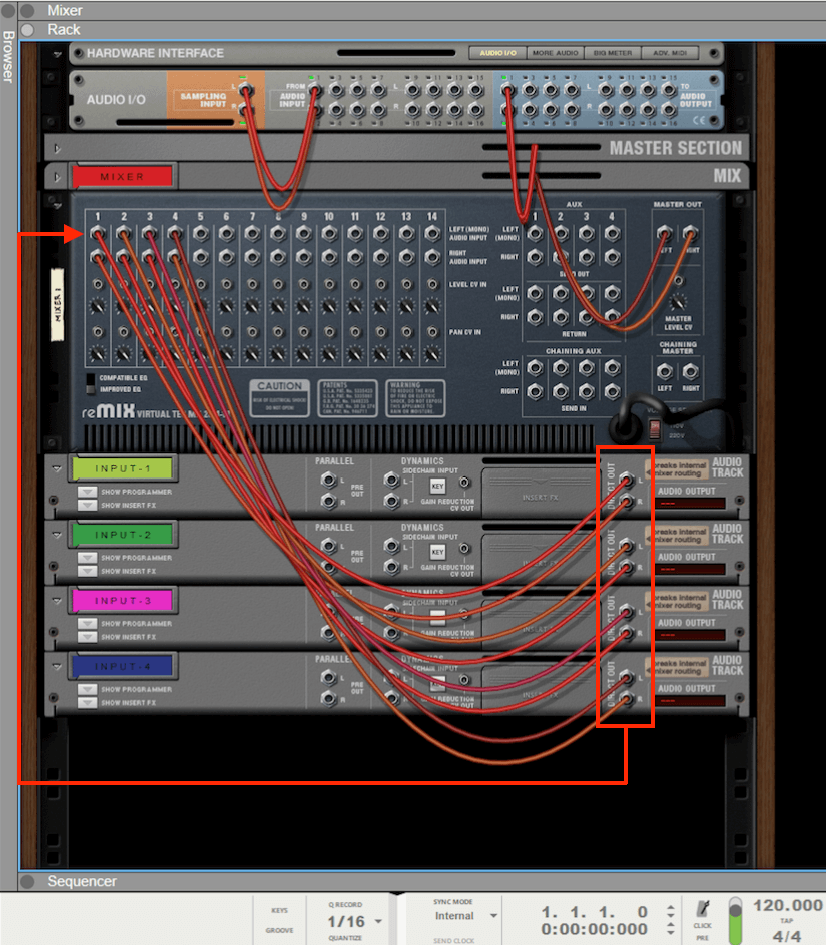Collapse the INPUT-4 audio track device

[57, 667]
